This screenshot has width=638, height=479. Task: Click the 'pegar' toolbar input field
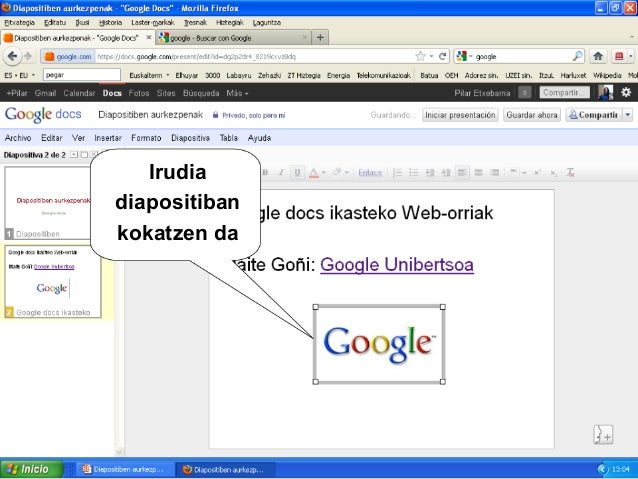click(82, 75)
